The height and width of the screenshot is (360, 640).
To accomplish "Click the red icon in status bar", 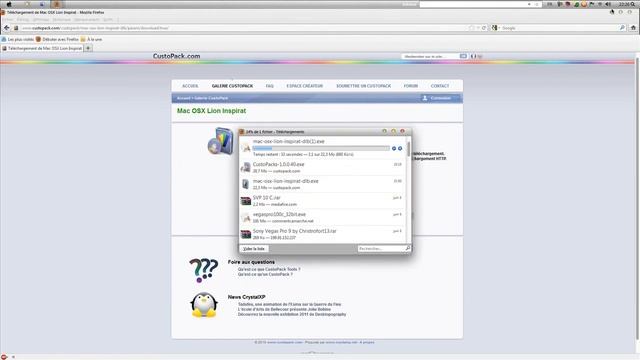I will [x=4, y=357].
